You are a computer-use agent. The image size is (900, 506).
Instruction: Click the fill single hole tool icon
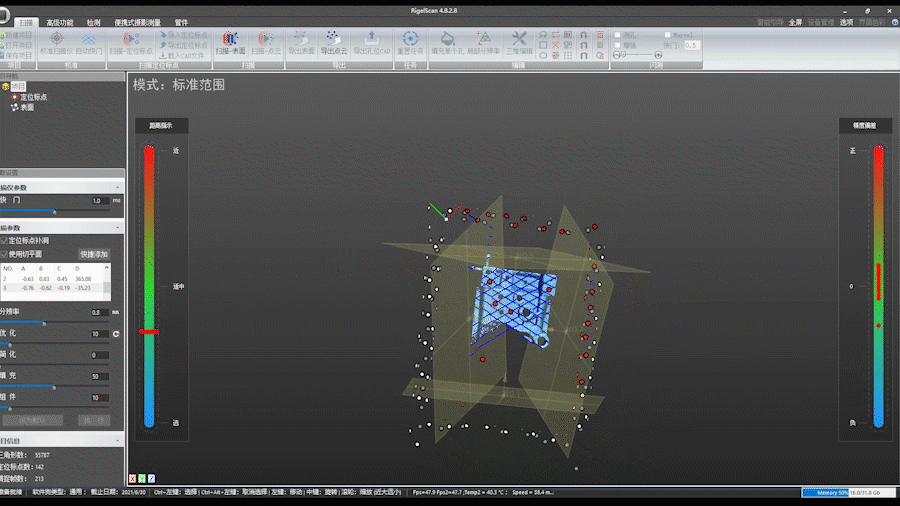(448, 39)
